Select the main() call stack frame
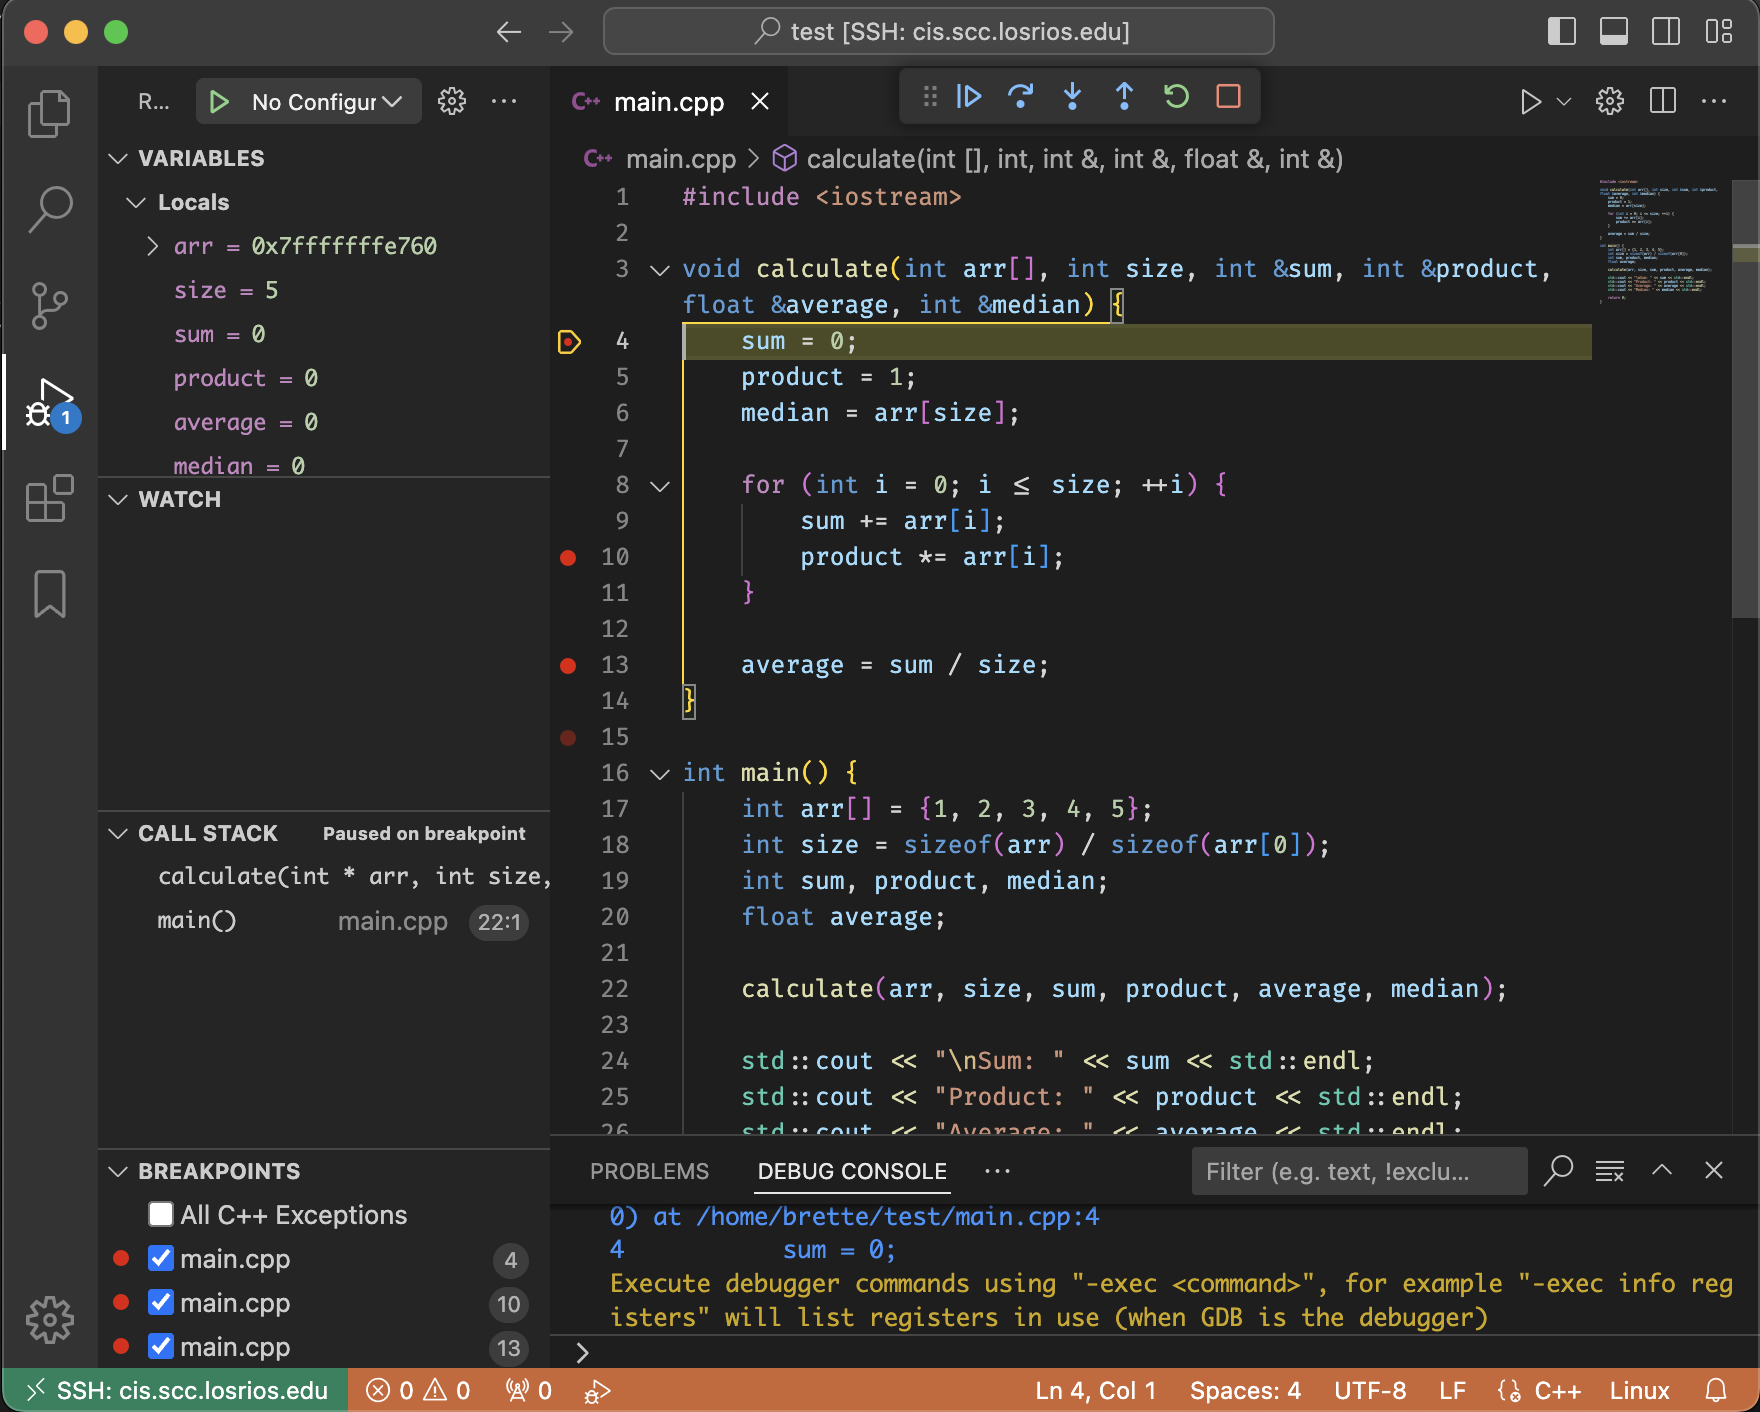Image resolution: width=1760 pixels, height=1412 pixels. (197, 920)
